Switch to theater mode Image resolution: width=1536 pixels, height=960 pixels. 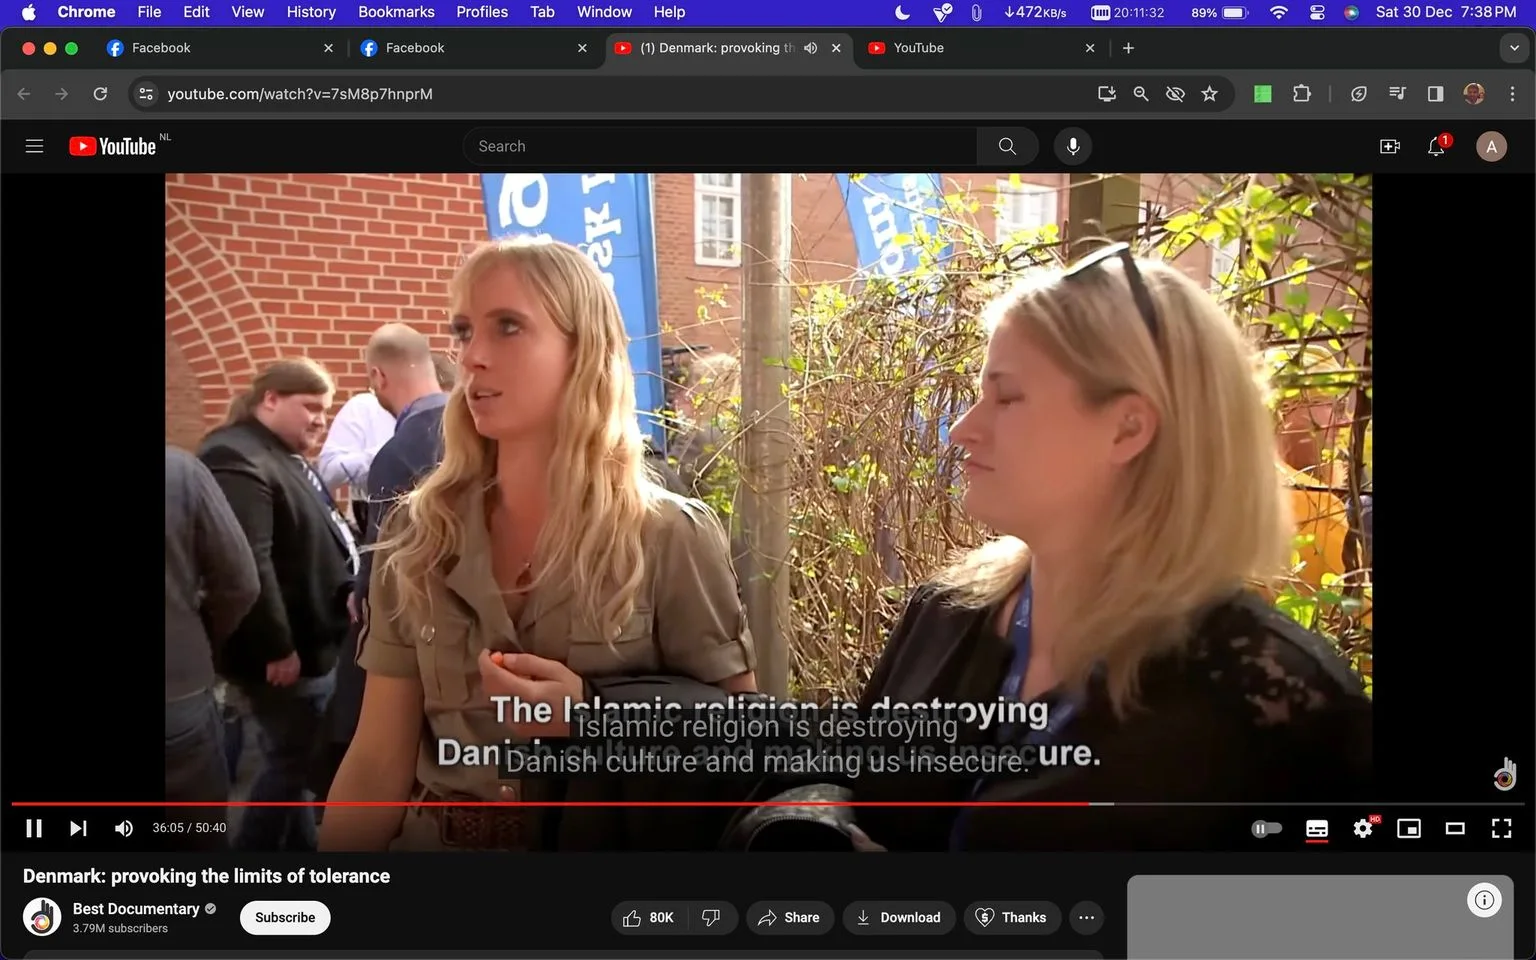(1455, 828)
